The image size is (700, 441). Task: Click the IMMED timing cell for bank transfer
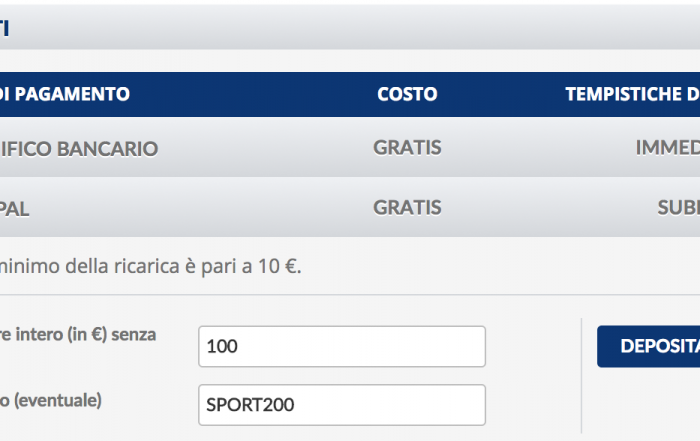(667, 148)
